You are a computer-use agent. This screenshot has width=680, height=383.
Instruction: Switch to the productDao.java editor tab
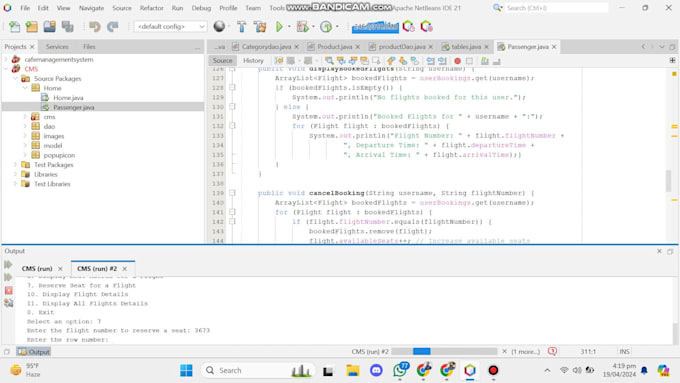tap(402, 46)
